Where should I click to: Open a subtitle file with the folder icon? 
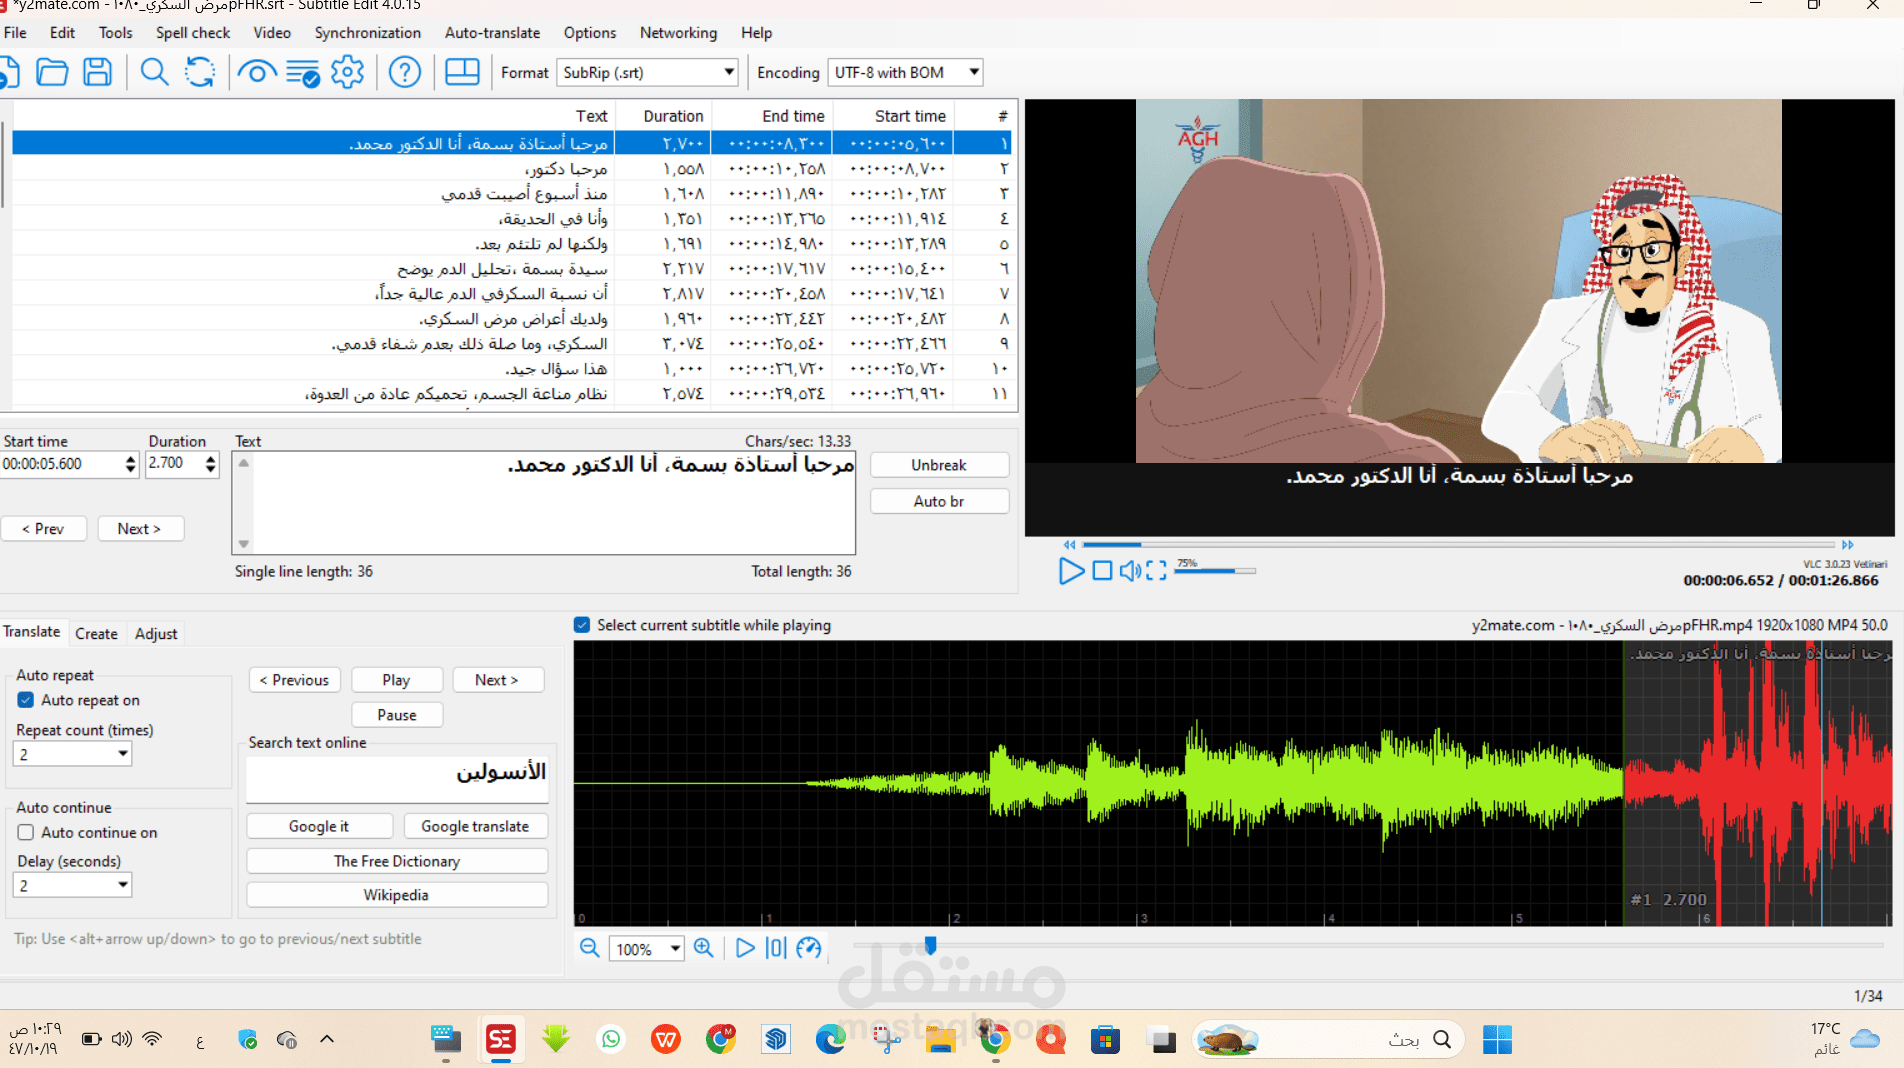52,72
